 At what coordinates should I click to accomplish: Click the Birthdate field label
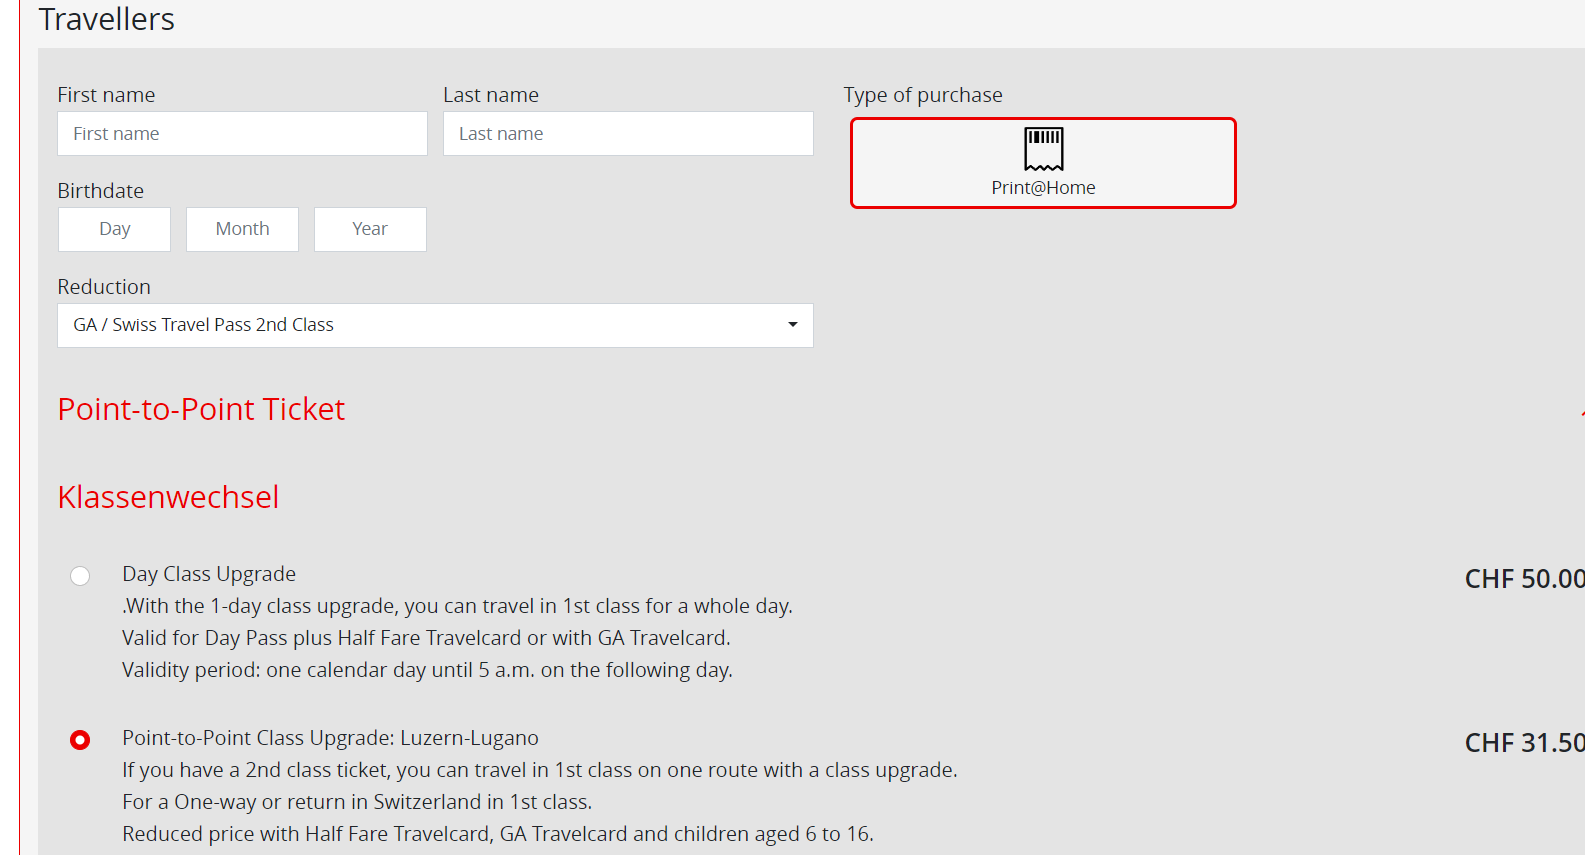click(100, 191)
